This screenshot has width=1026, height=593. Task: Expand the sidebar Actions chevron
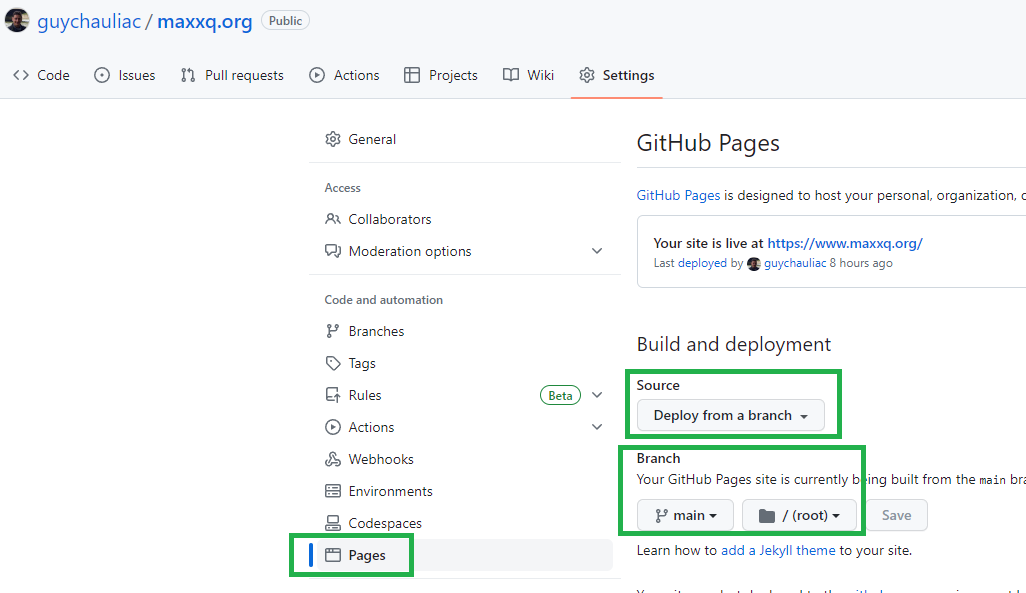[x=597, y=427]
